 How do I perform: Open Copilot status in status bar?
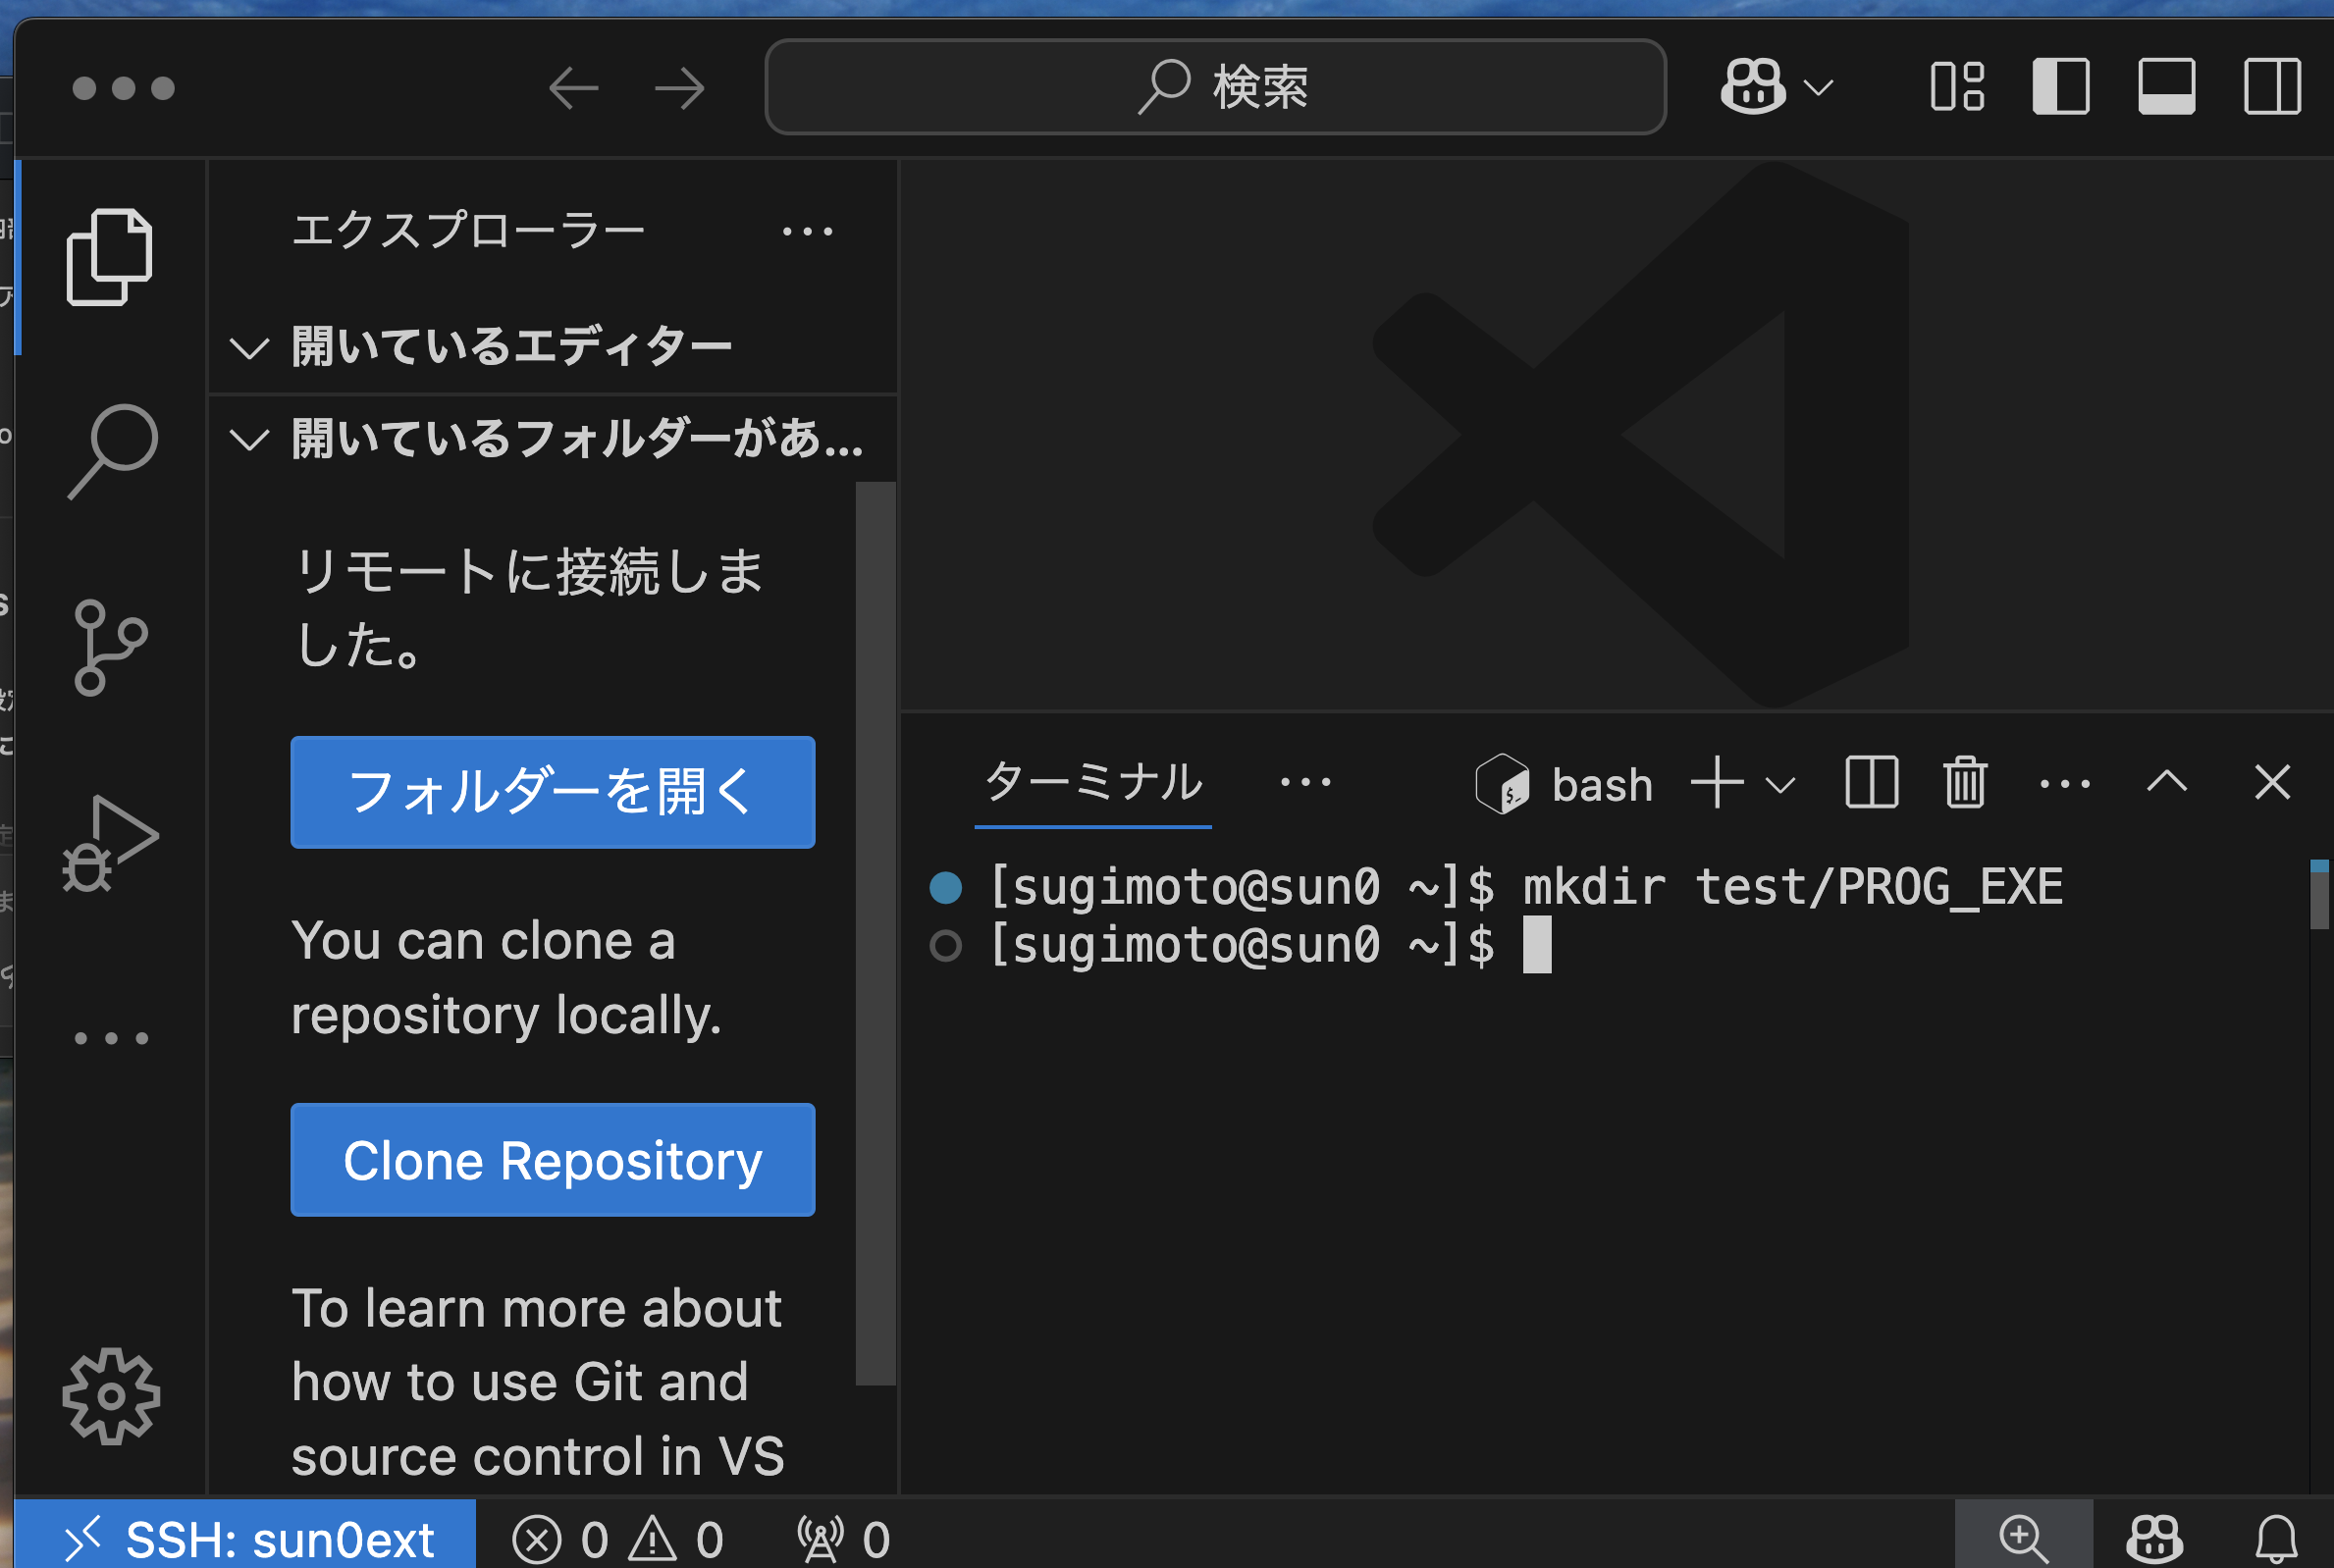click(2154, 1538)
